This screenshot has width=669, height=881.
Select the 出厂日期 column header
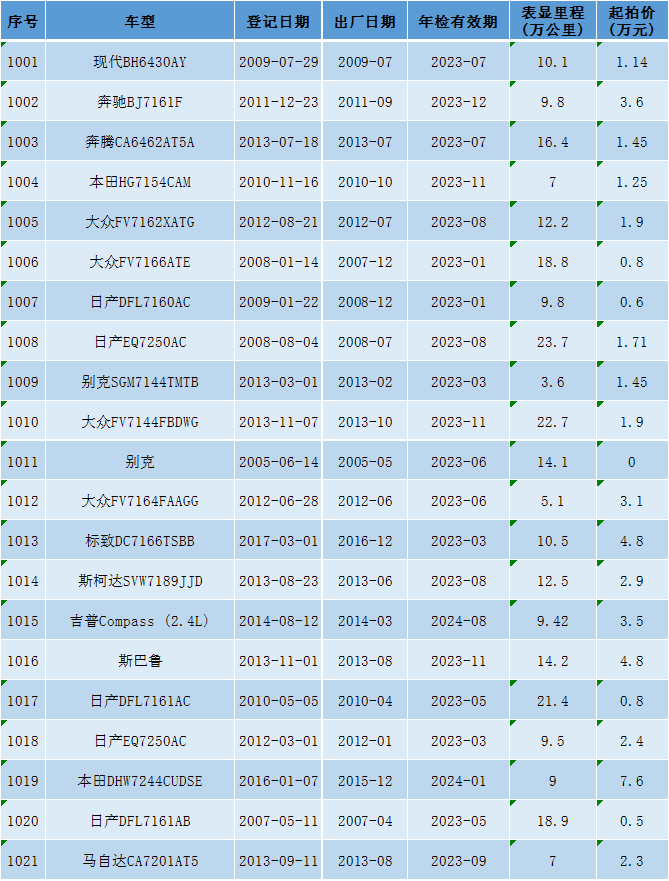point(365,21)
